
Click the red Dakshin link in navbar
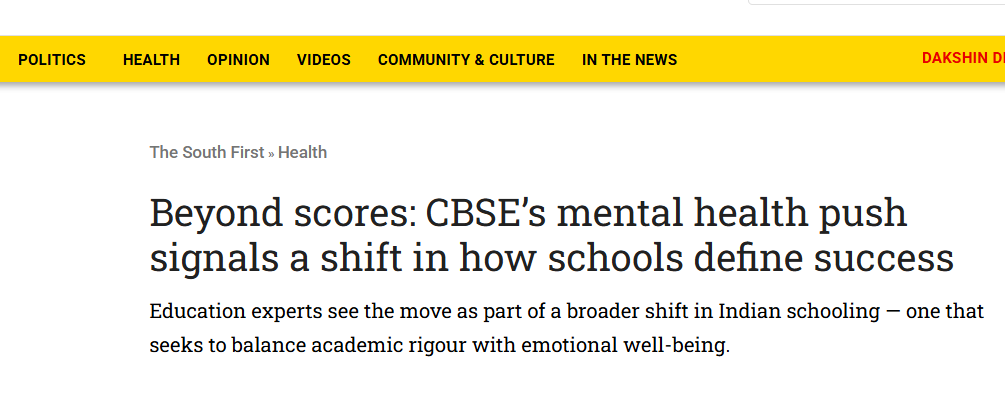click(x=962, y=58)
